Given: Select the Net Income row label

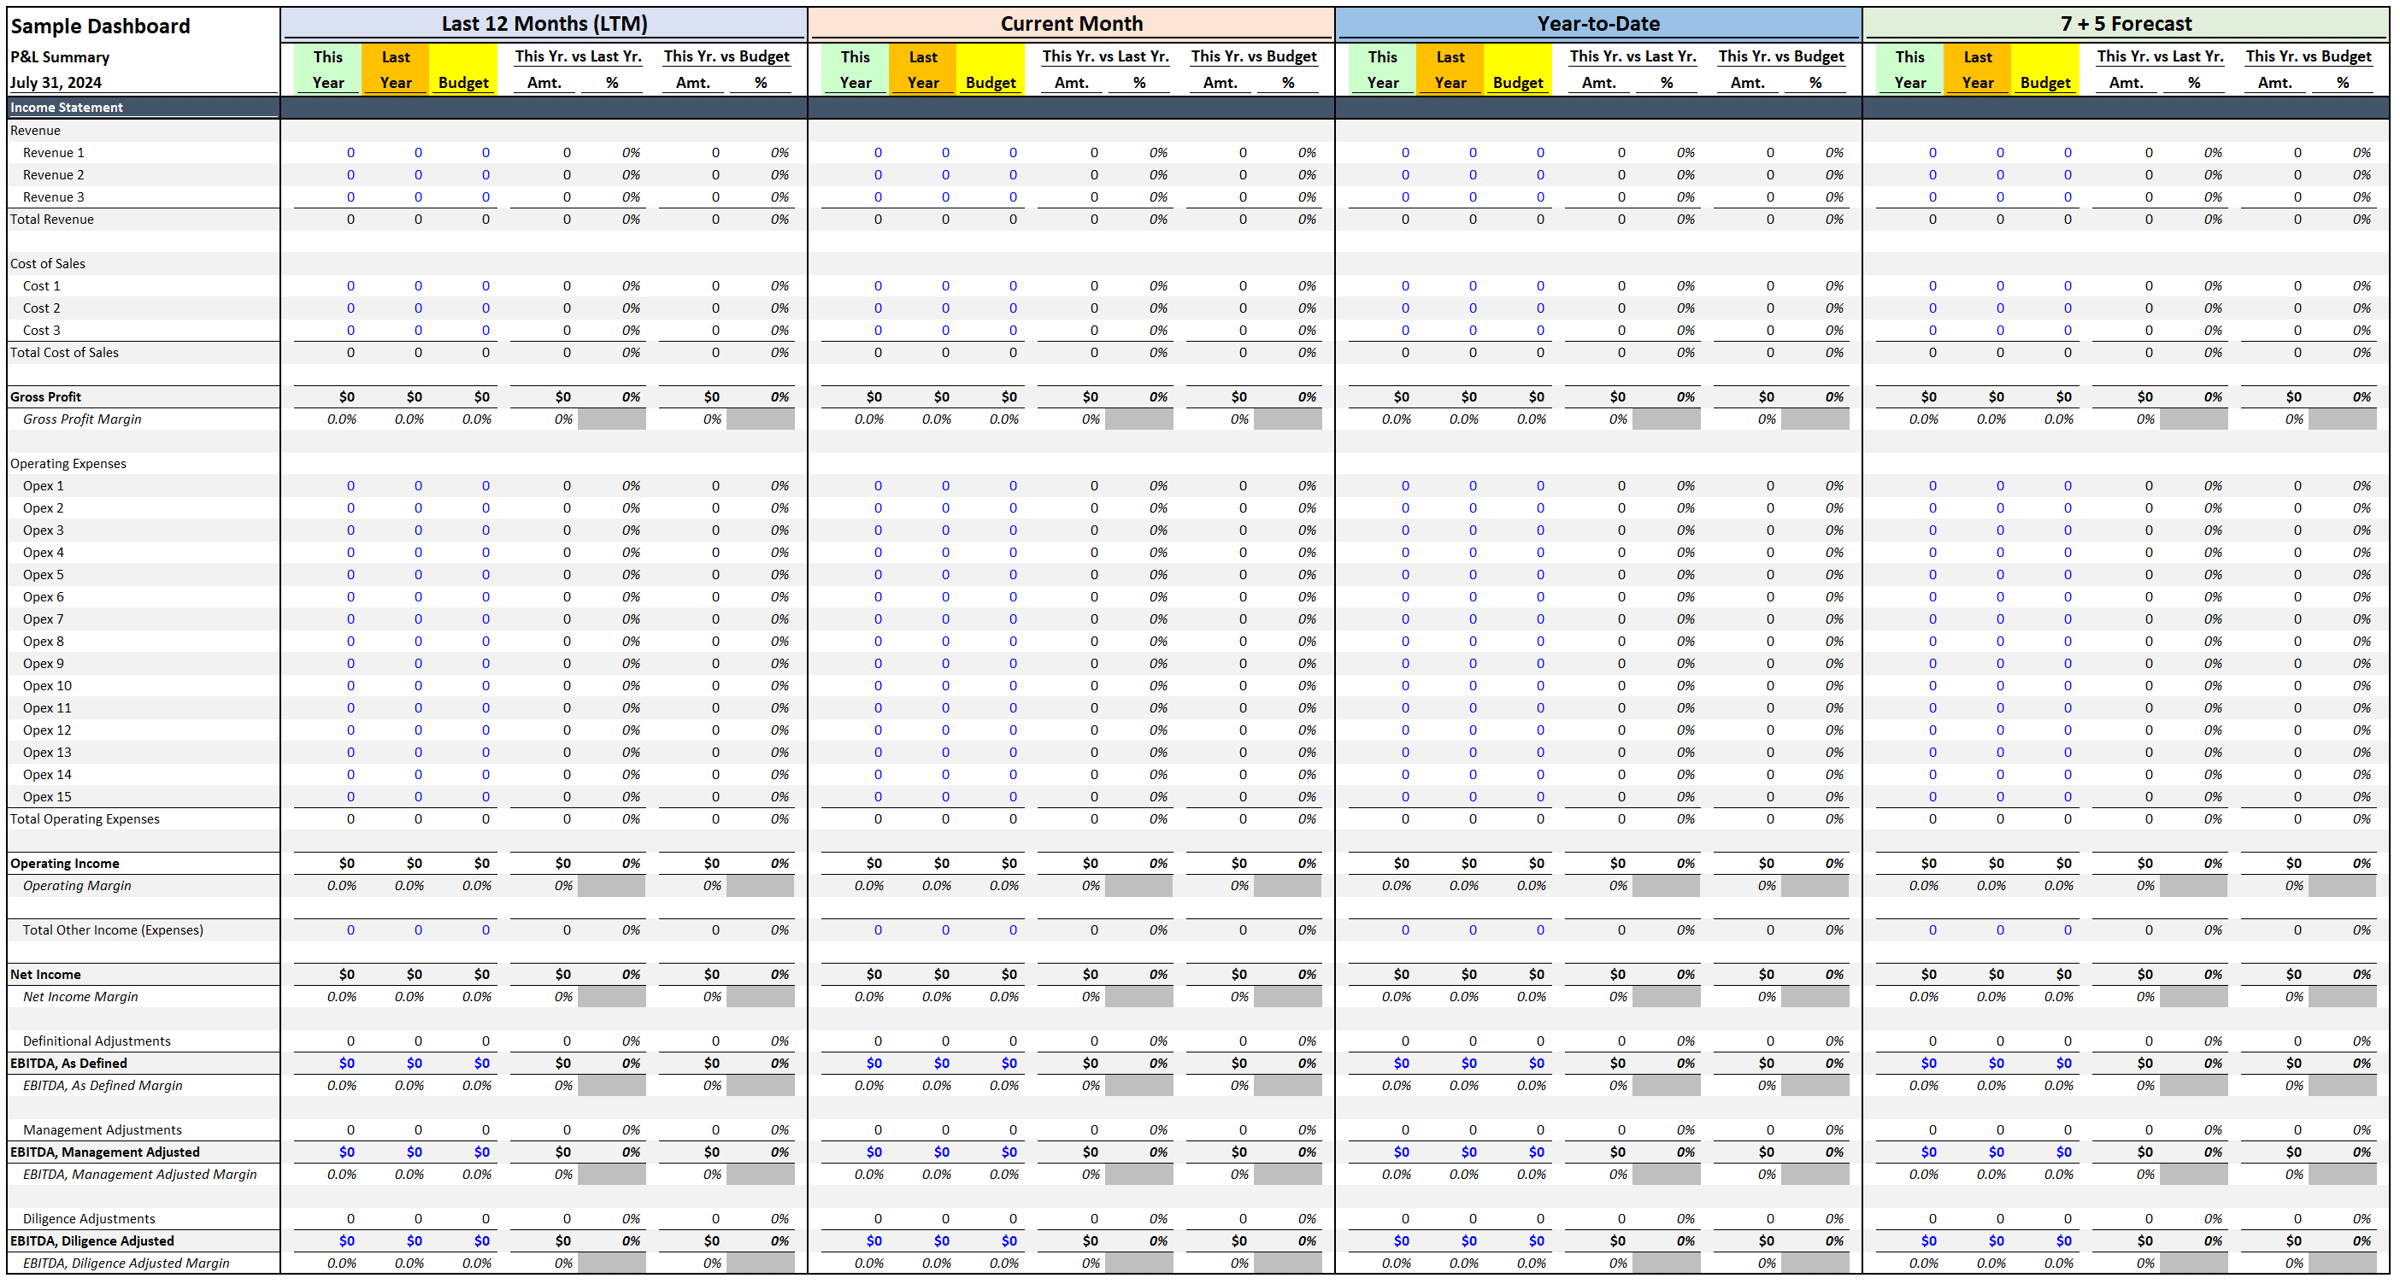Looking at the screenshot, I should tap(45, 974).
